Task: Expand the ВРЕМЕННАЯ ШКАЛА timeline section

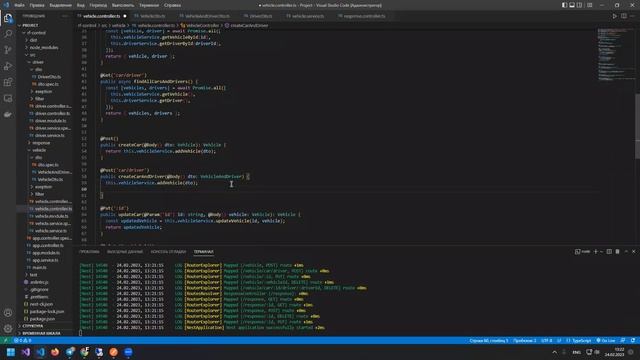Action: [x=41, y=333]
